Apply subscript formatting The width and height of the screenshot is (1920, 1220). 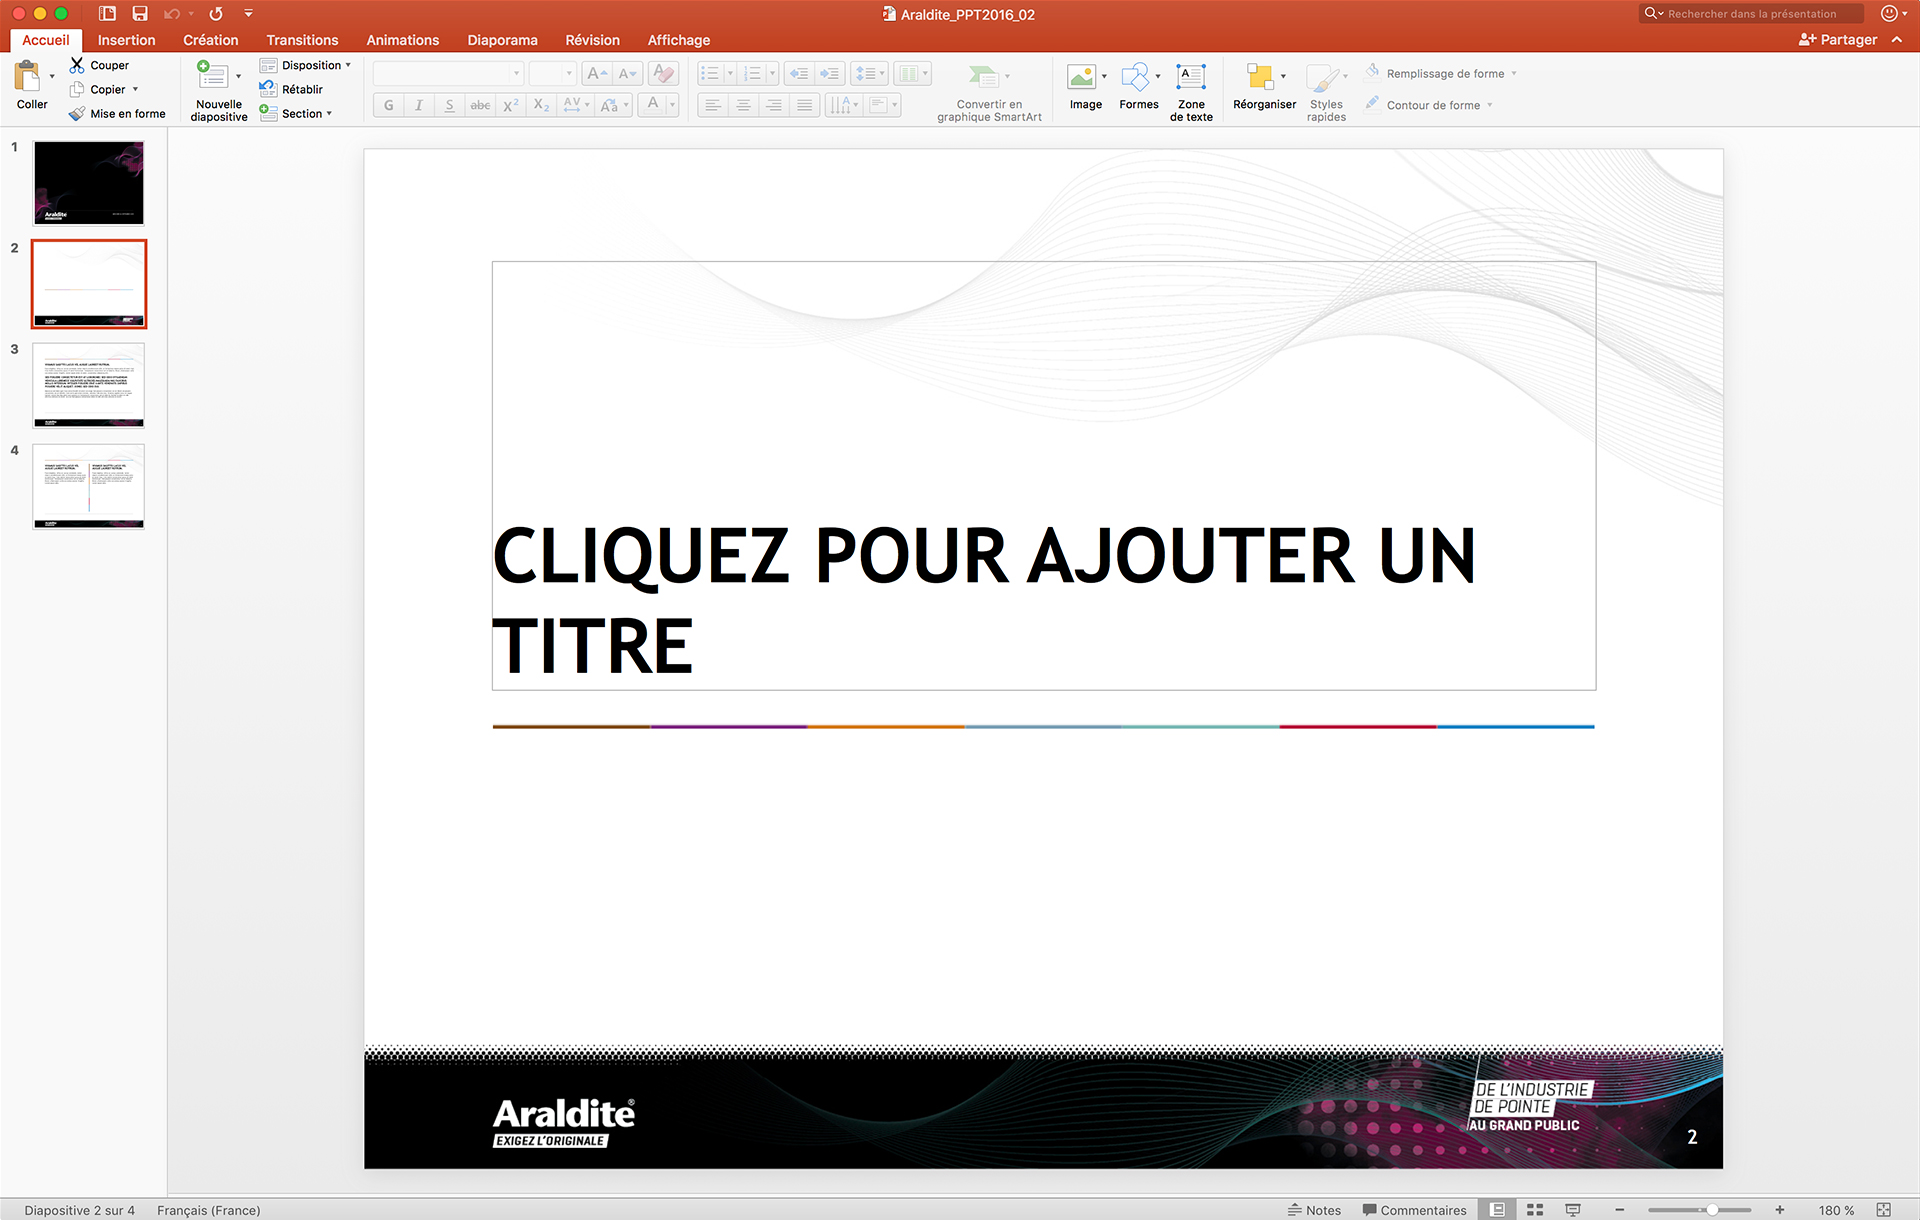point(541,105)
